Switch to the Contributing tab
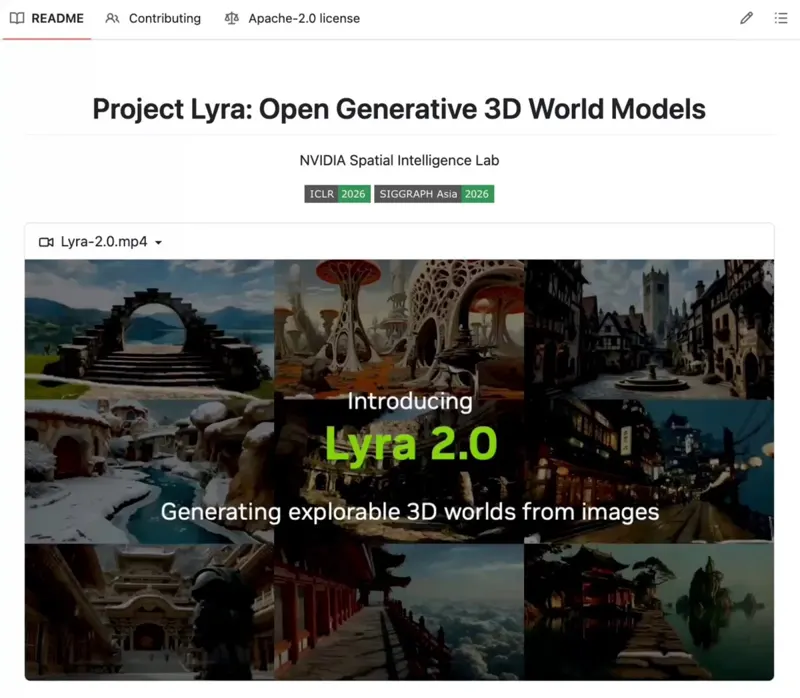The height and width of the screenshot is (698, 800). [x=153, y=18]
